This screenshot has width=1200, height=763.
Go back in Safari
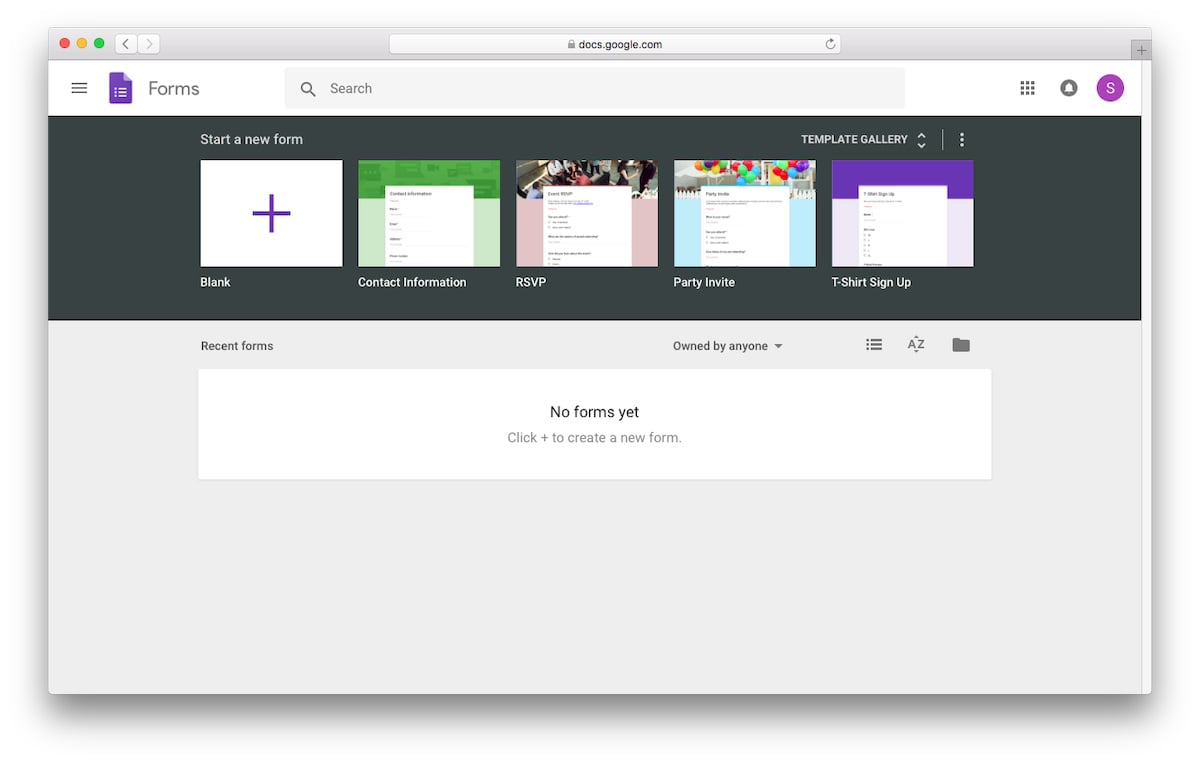(x=126, y=44)
